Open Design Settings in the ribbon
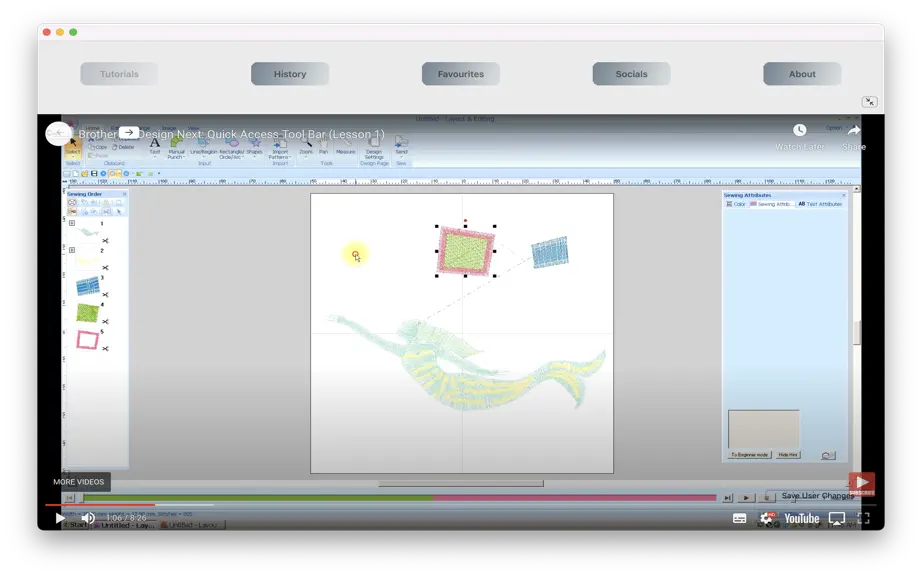922x576 pixels. [374, 148]
